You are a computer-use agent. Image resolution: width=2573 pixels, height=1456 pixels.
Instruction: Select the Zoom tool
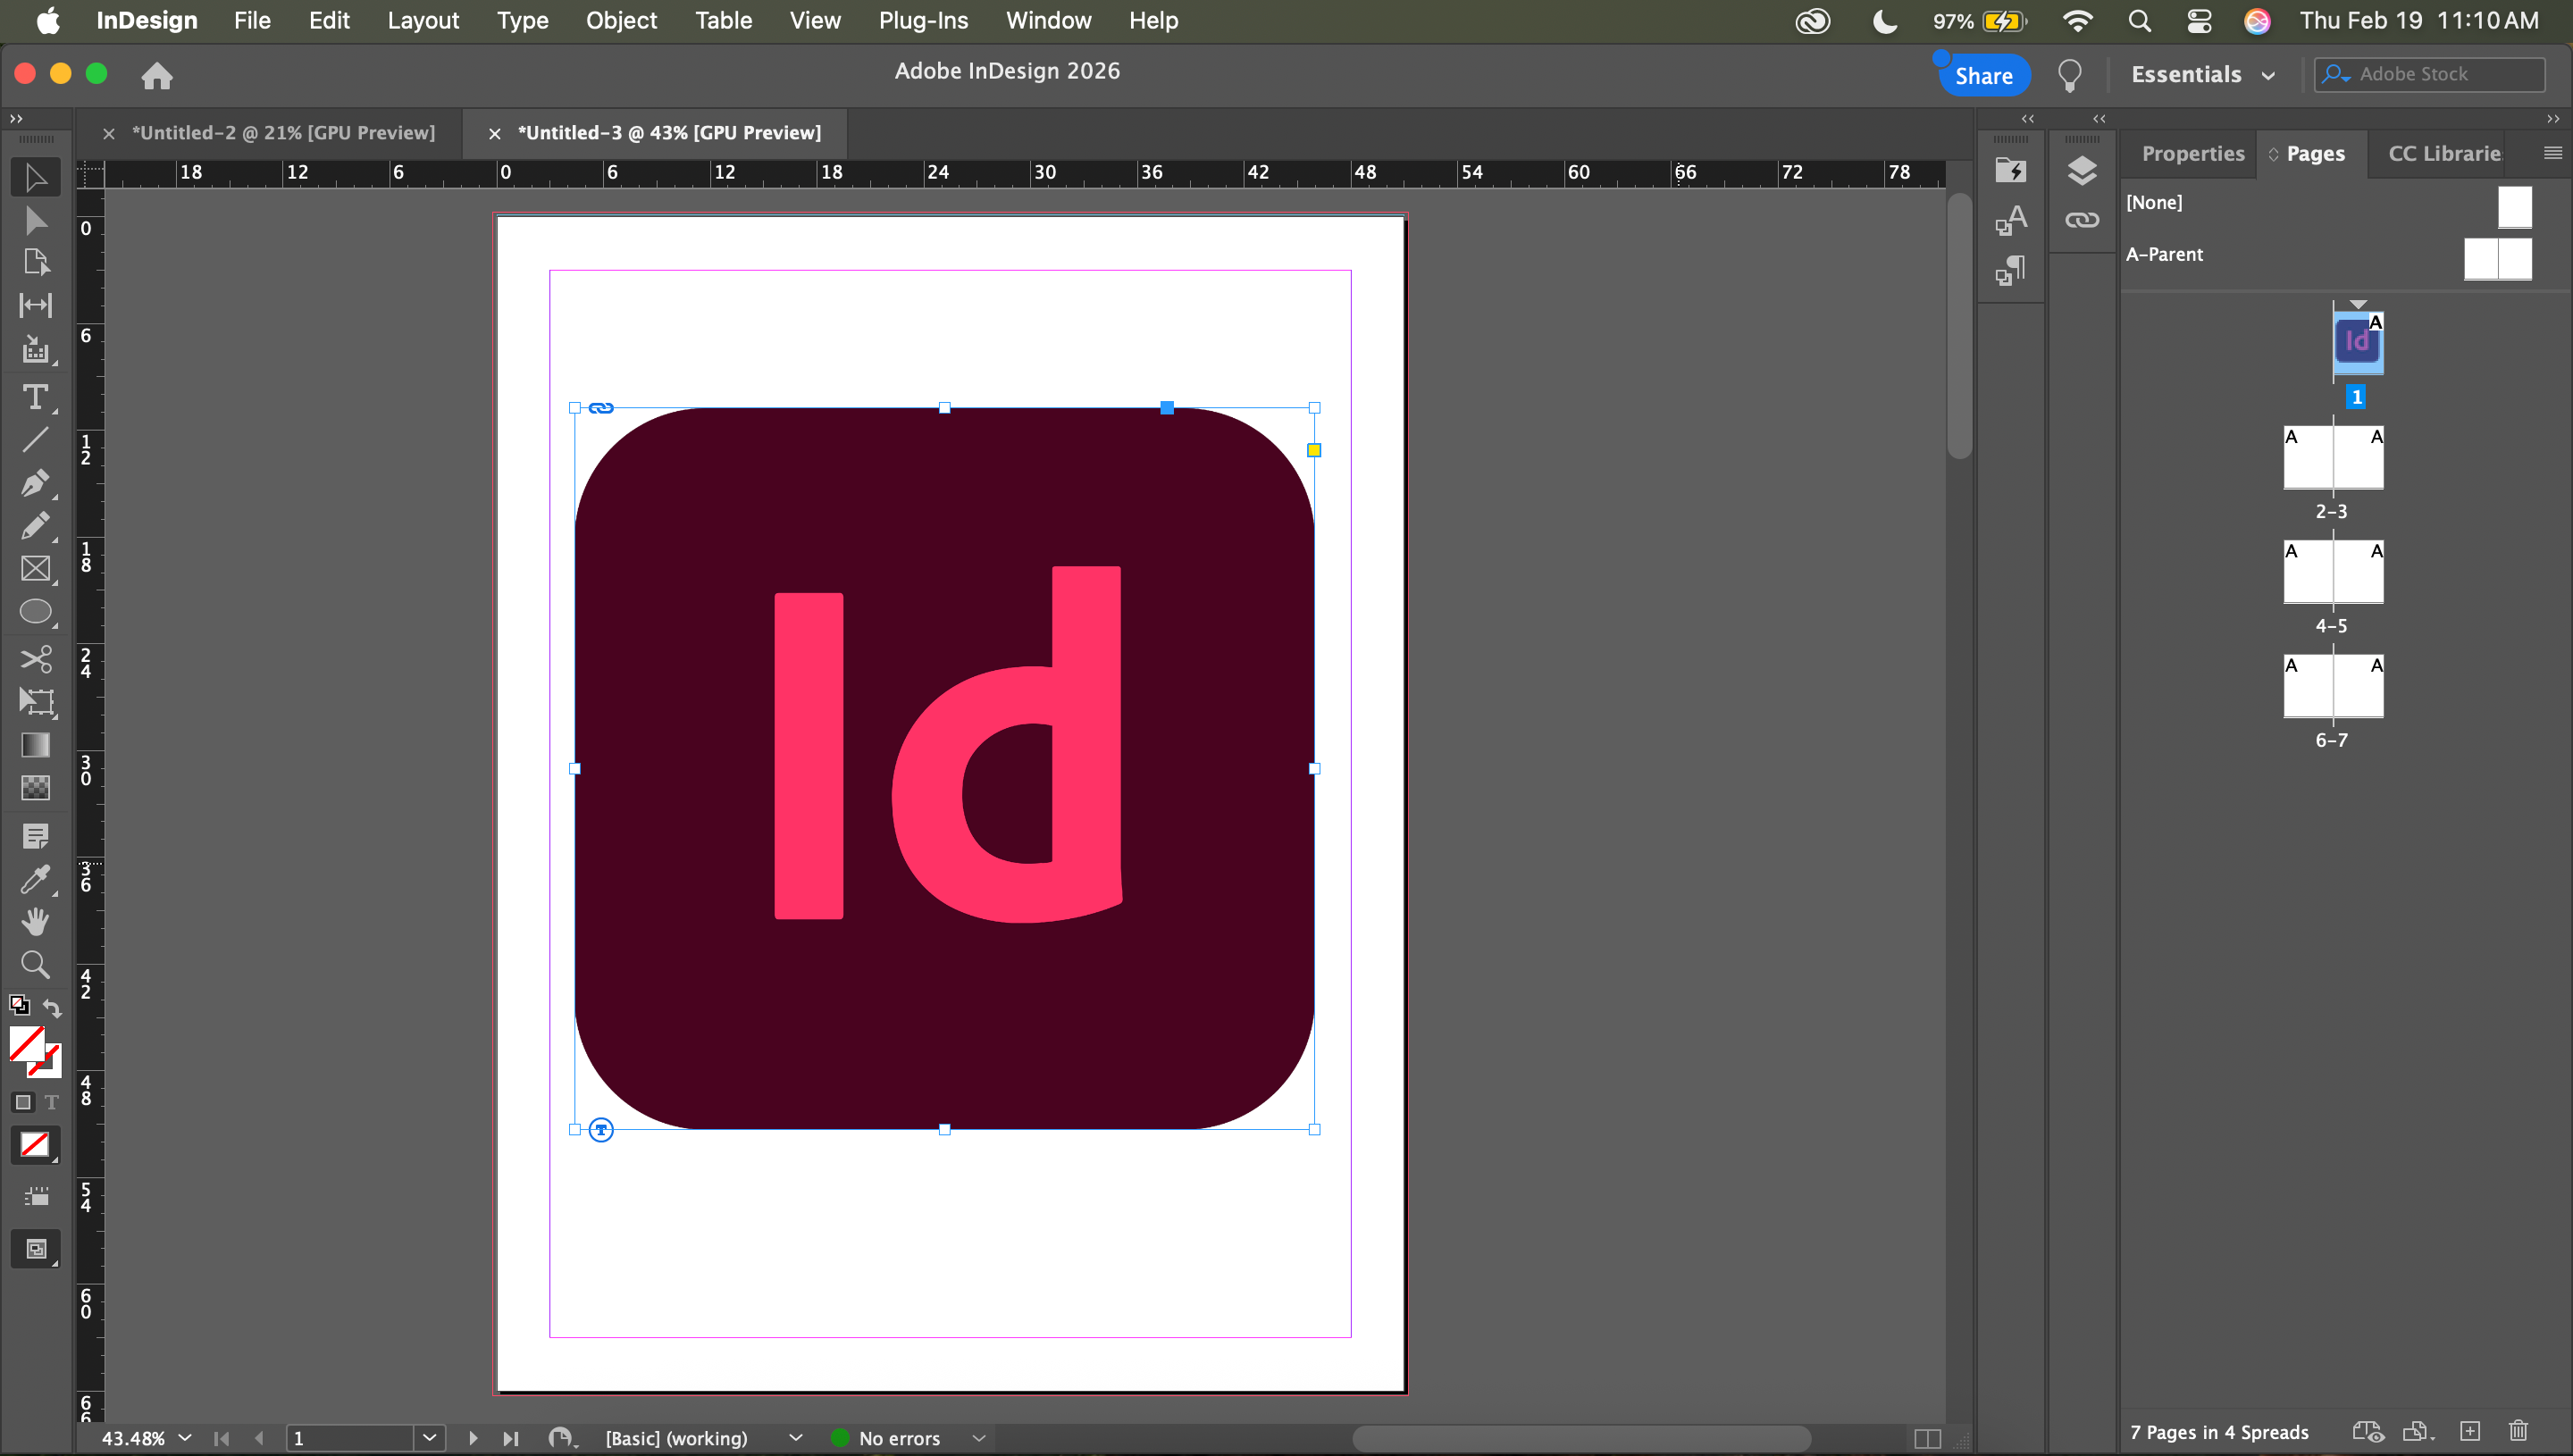click(x=35, y=965)
